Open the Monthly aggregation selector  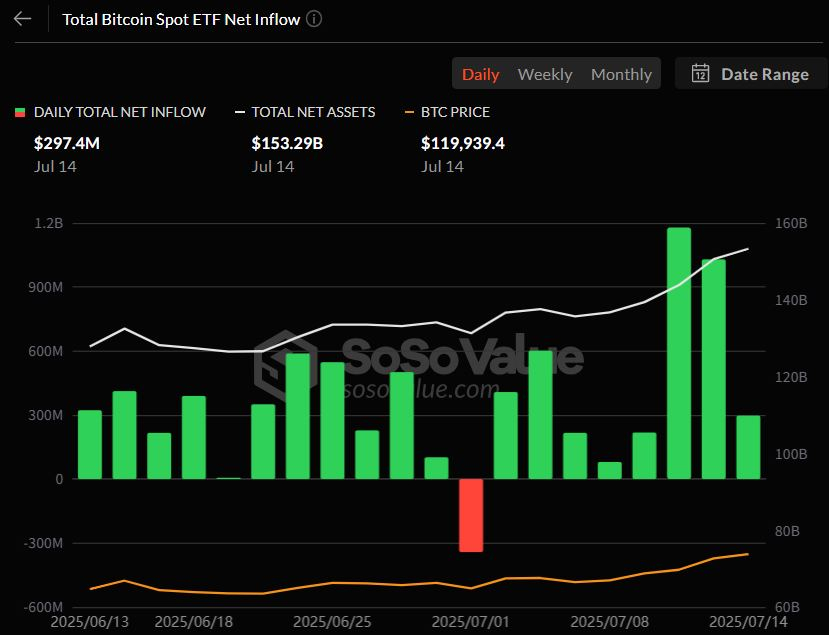click(x=621, y=73)
